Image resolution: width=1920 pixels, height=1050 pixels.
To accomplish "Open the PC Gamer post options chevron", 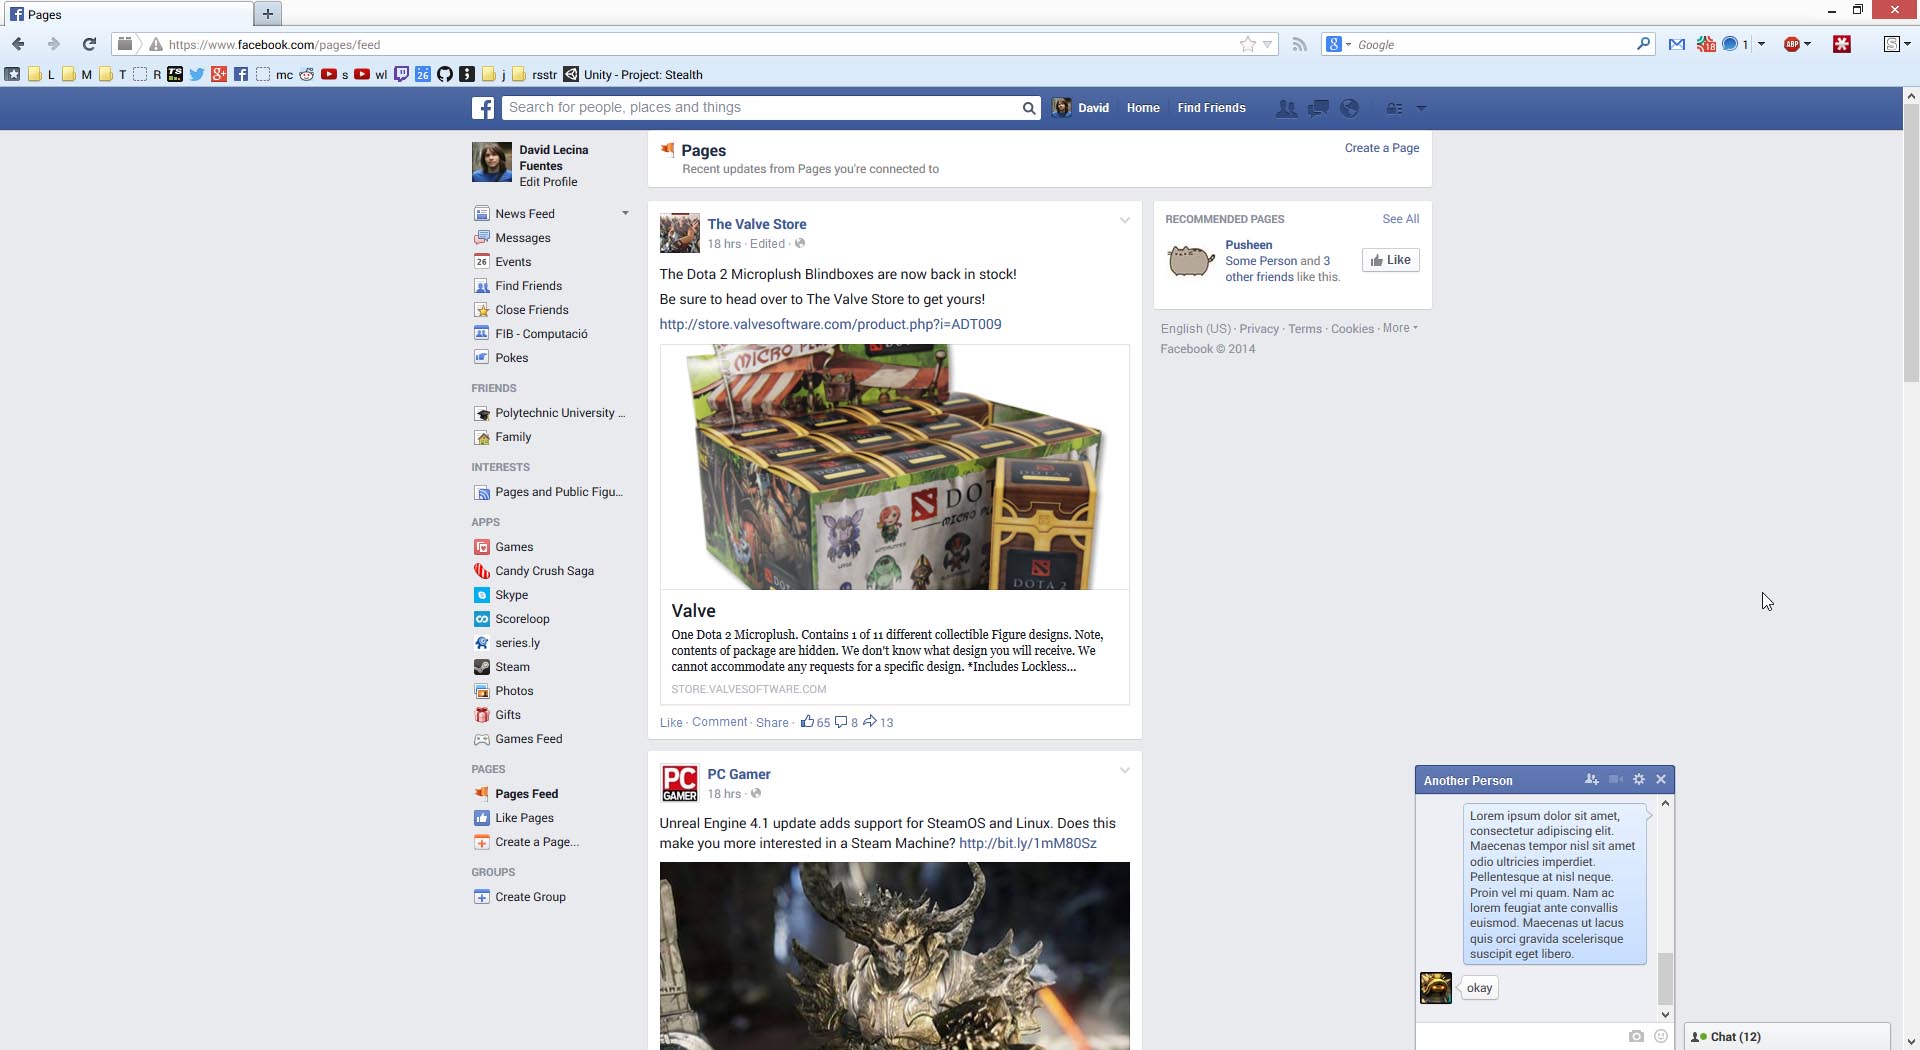I will [x=1124, y=770].
